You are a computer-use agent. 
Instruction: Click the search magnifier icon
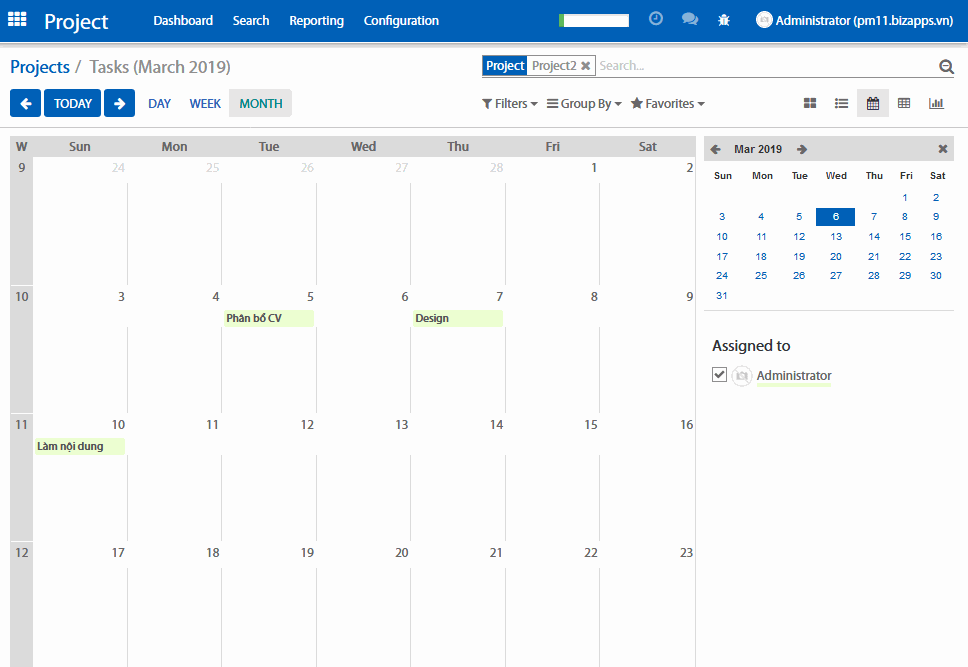click(946, 67)
